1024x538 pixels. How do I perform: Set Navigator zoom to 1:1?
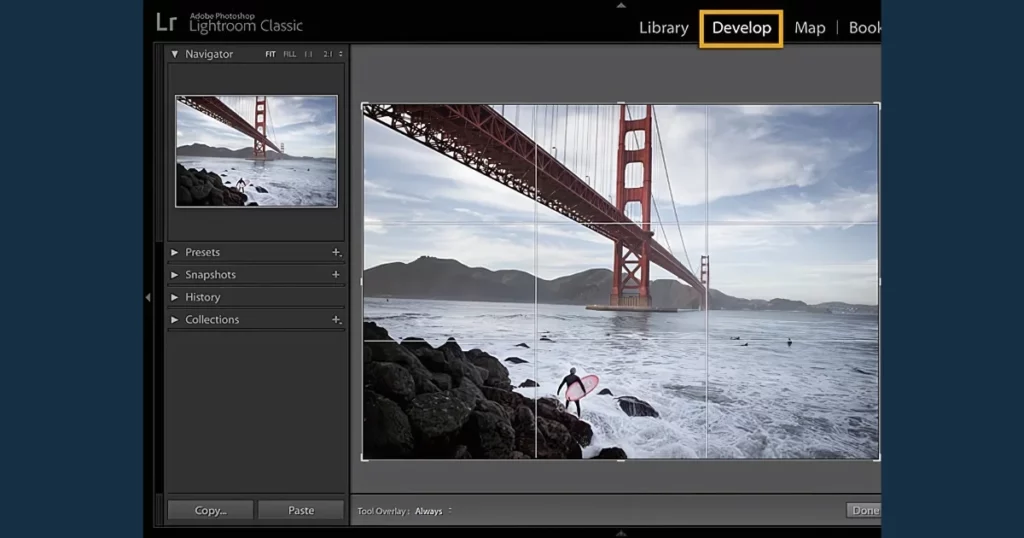(308, 54)
